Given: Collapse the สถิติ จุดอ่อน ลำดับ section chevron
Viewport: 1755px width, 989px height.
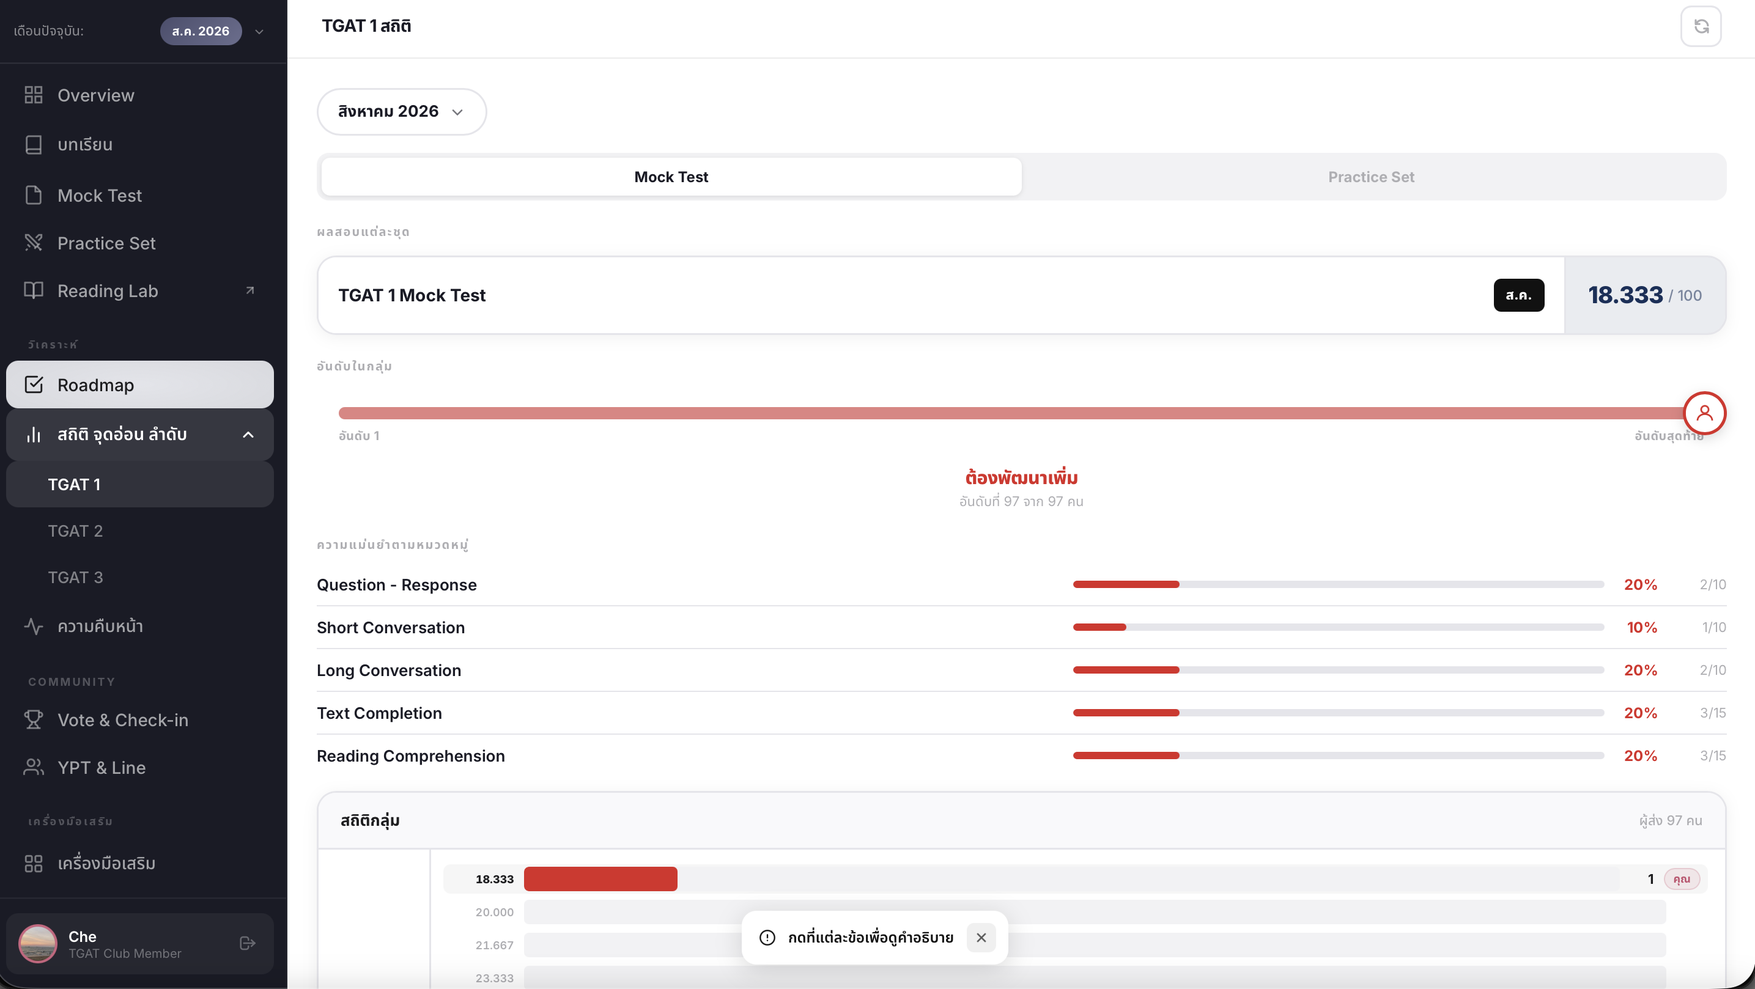Looking at the screenshot, I should [x=248, y=435].
